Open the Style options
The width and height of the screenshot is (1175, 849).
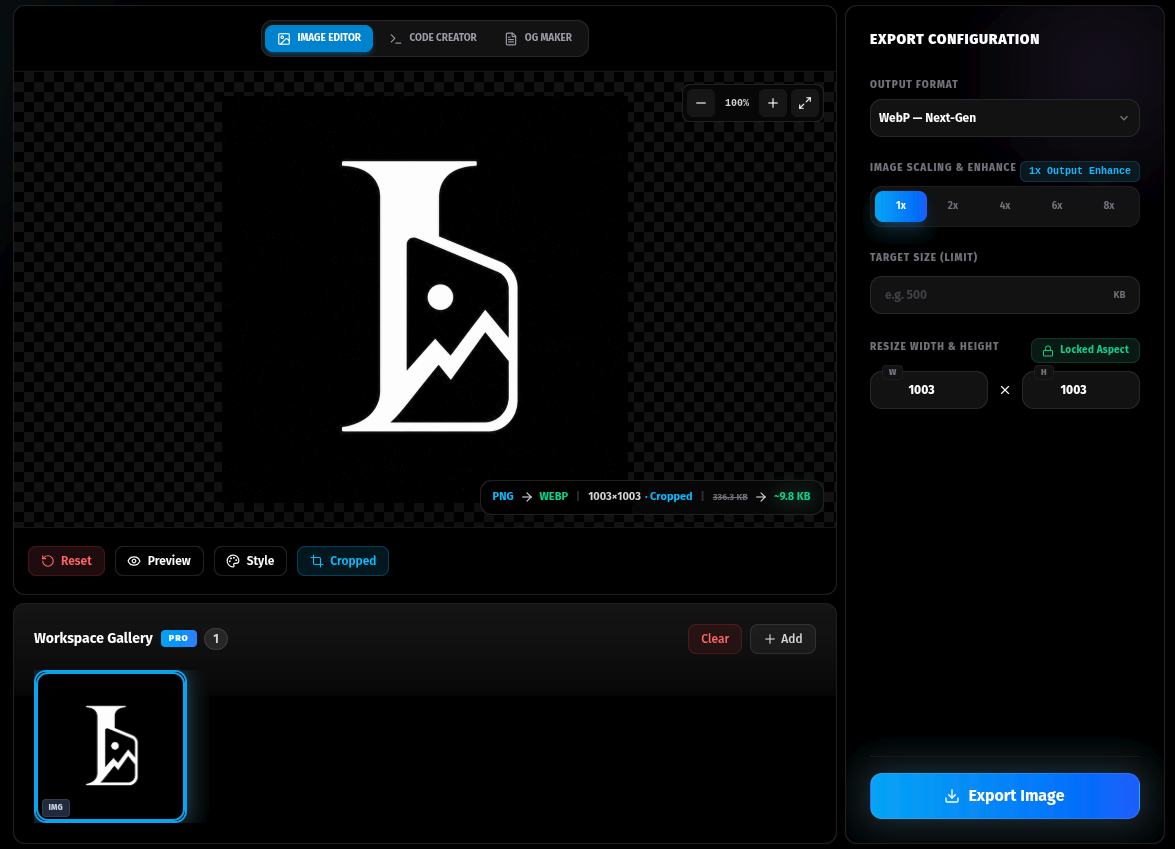pyautogui.click(x=250, y=561)
